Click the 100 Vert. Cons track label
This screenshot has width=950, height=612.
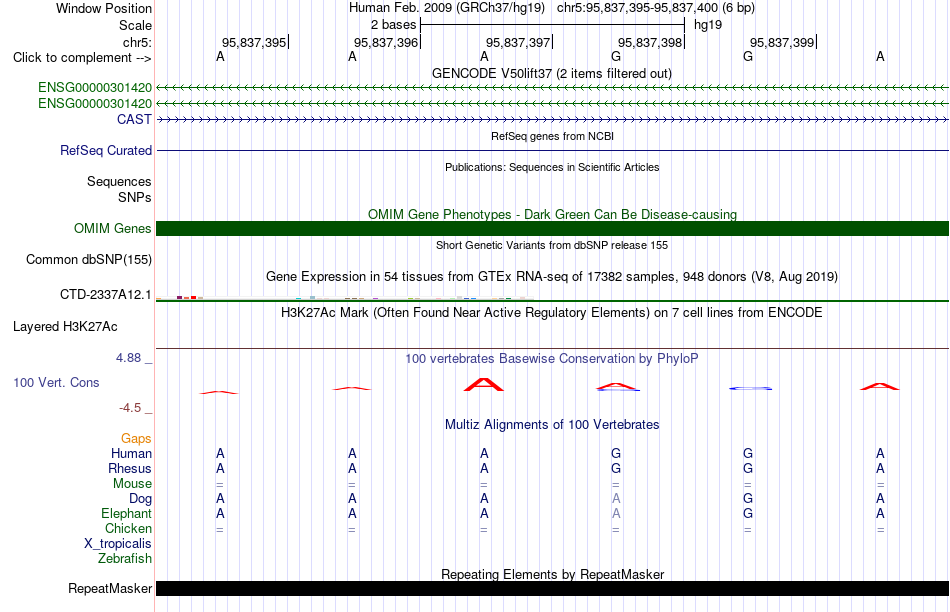pyautogui.click(x=56, y=382)
